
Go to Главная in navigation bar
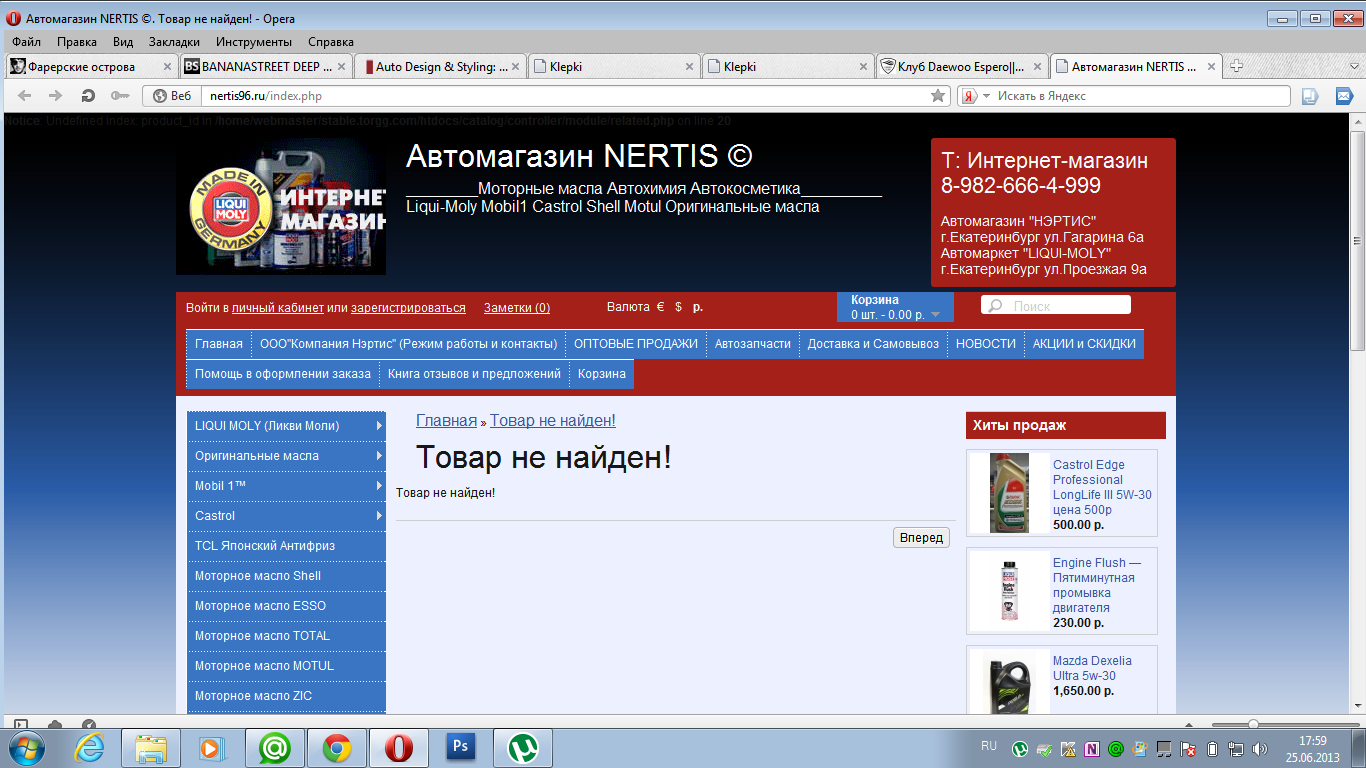(219, 344)
